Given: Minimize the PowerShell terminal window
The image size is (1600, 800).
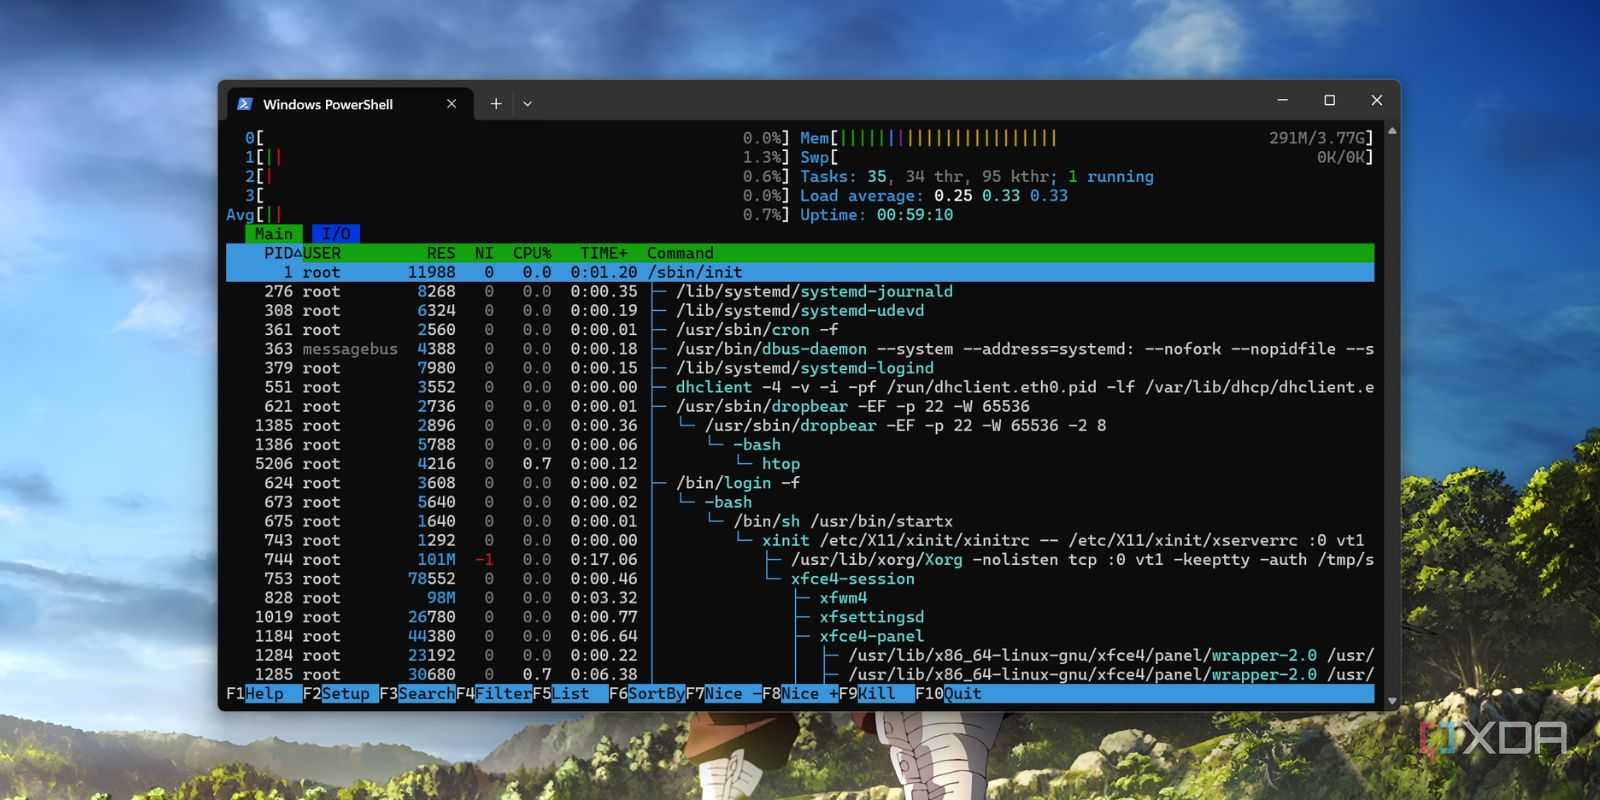Looking at the screenshot, I should point(1282,100).
